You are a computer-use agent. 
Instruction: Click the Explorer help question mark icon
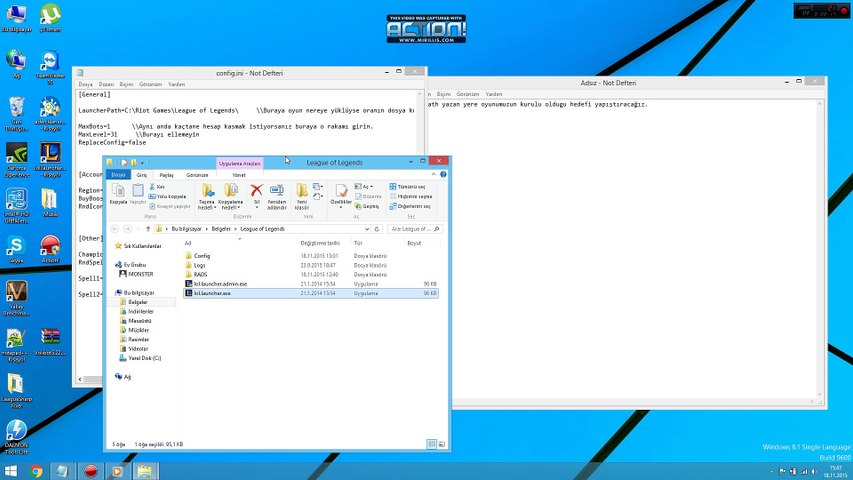443,175
